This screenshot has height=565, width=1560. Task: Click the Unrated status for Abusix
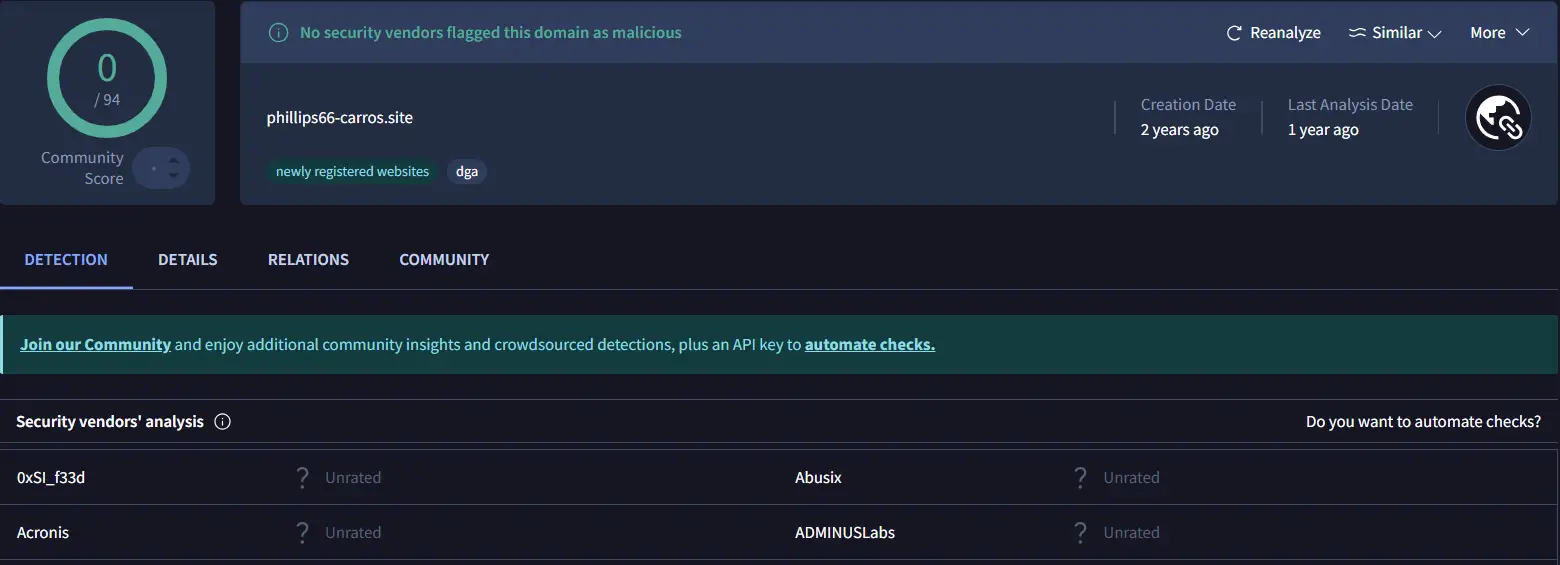click(x=1131, y=478)
